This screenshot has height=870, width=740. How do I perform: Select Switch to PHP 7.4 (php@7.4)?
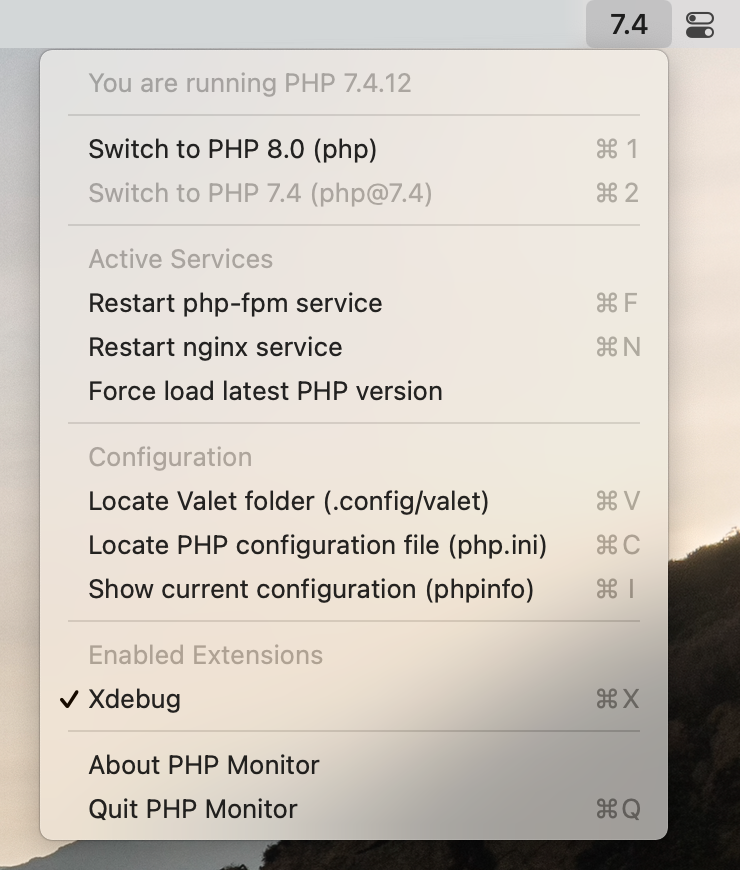coord(354,193)
